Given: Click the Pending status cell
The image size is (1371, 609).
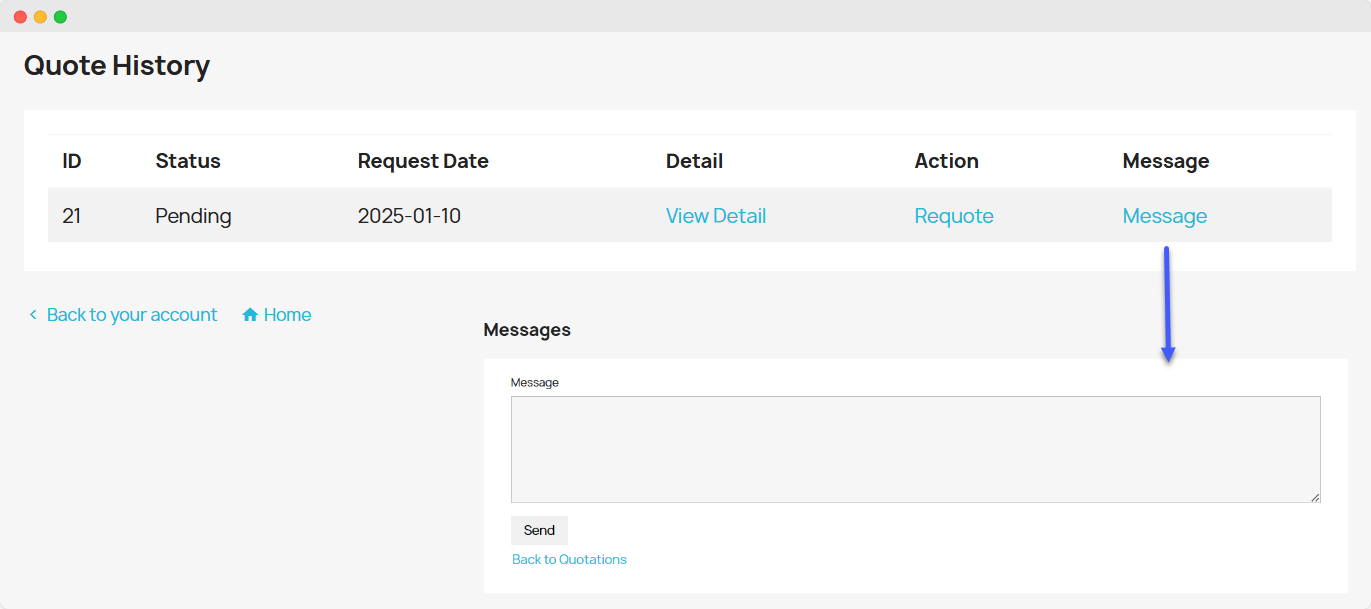Looking at the screenshot, I should tap(193, 216).
